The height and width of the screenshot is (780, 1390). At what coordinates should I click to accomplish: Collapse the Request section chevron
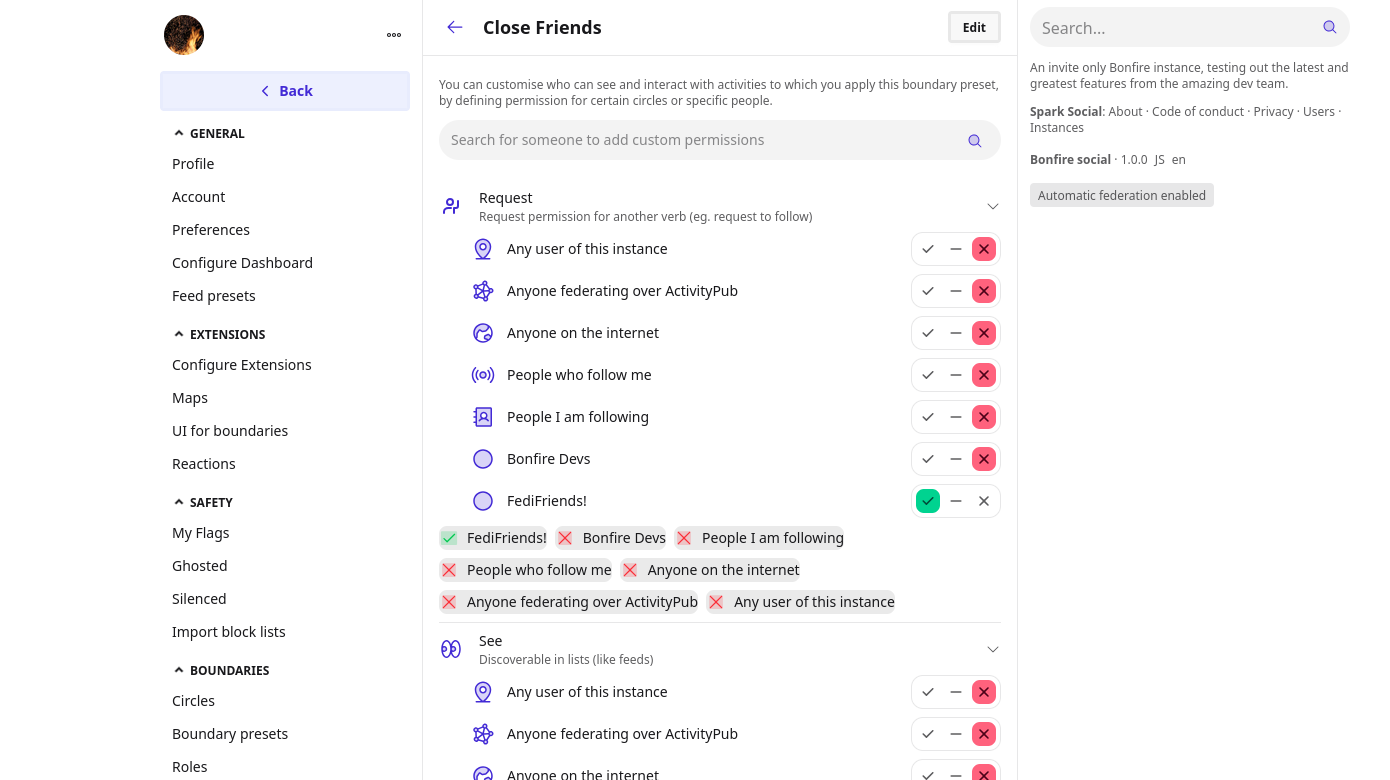[x=993, y=206]
